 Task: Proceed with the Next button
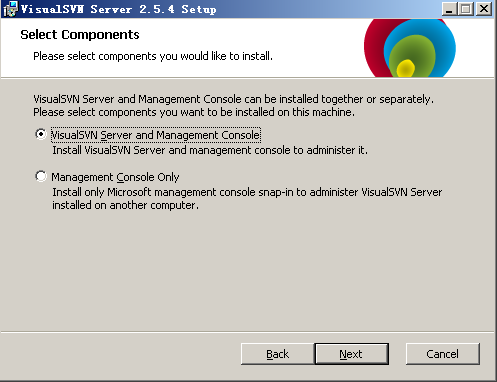(351, 354)
